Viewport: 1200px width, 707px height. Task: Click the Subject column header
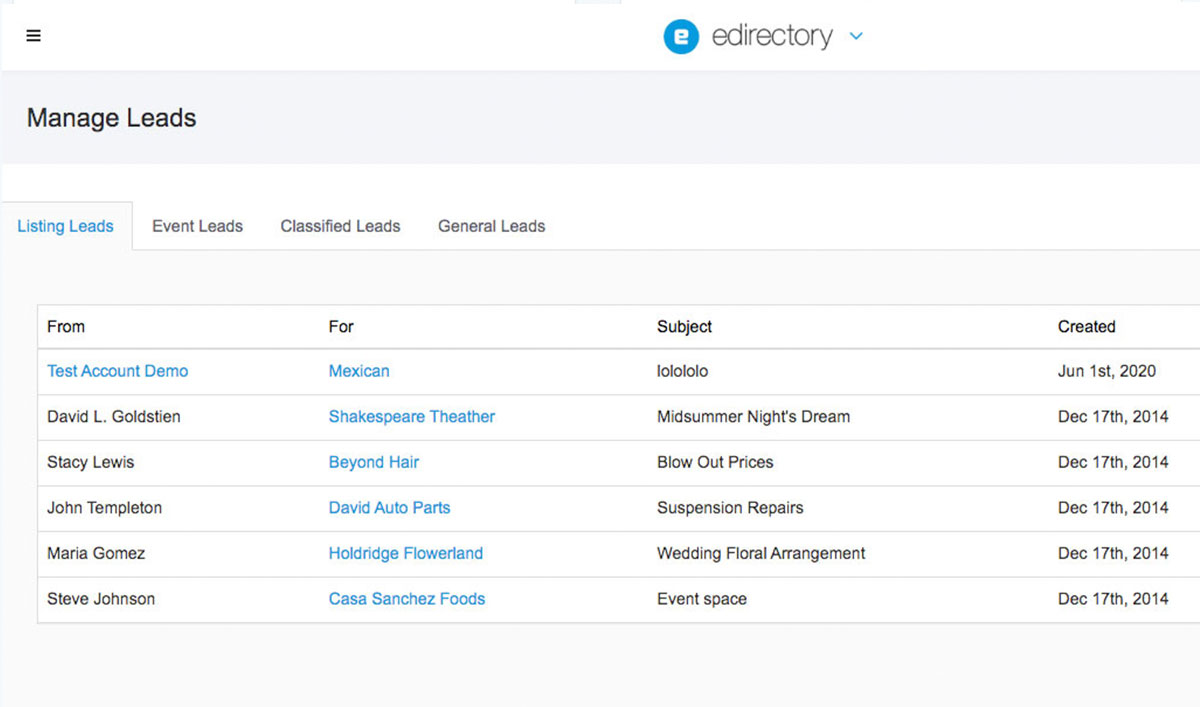684,327
